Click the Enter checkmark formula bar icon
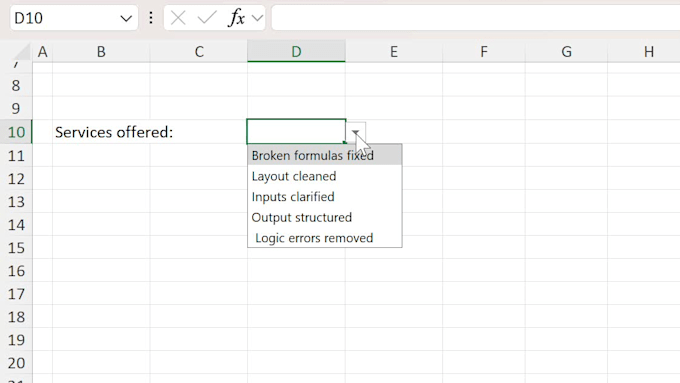 coord(207,18)
